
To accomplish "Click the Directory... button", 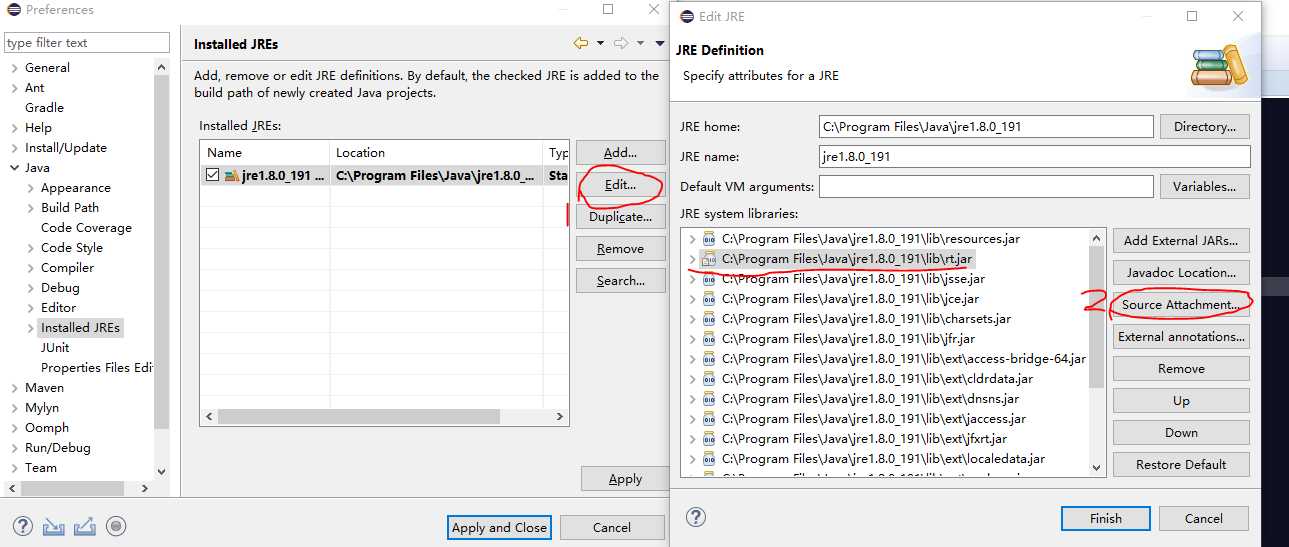I will point(1205,127).
